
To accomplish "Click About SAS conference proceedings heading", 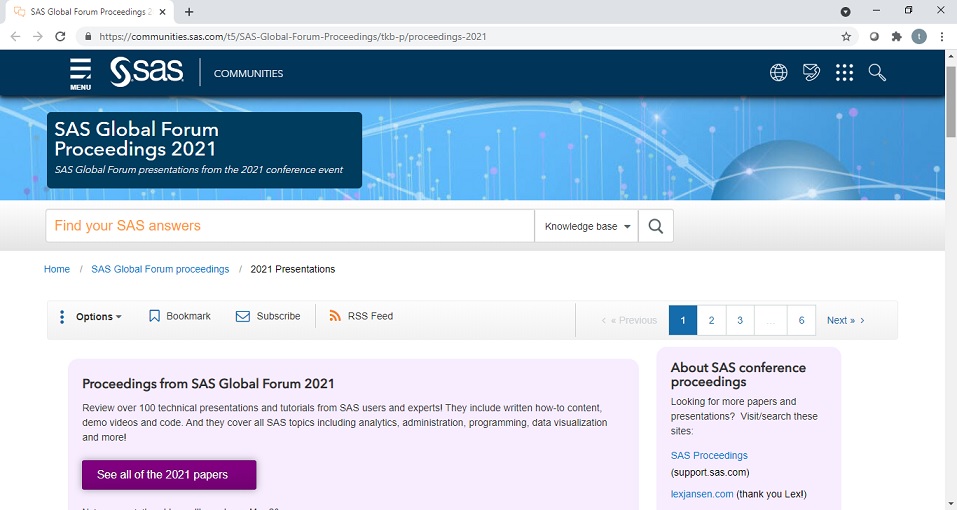I will click(x=738, y=375).
